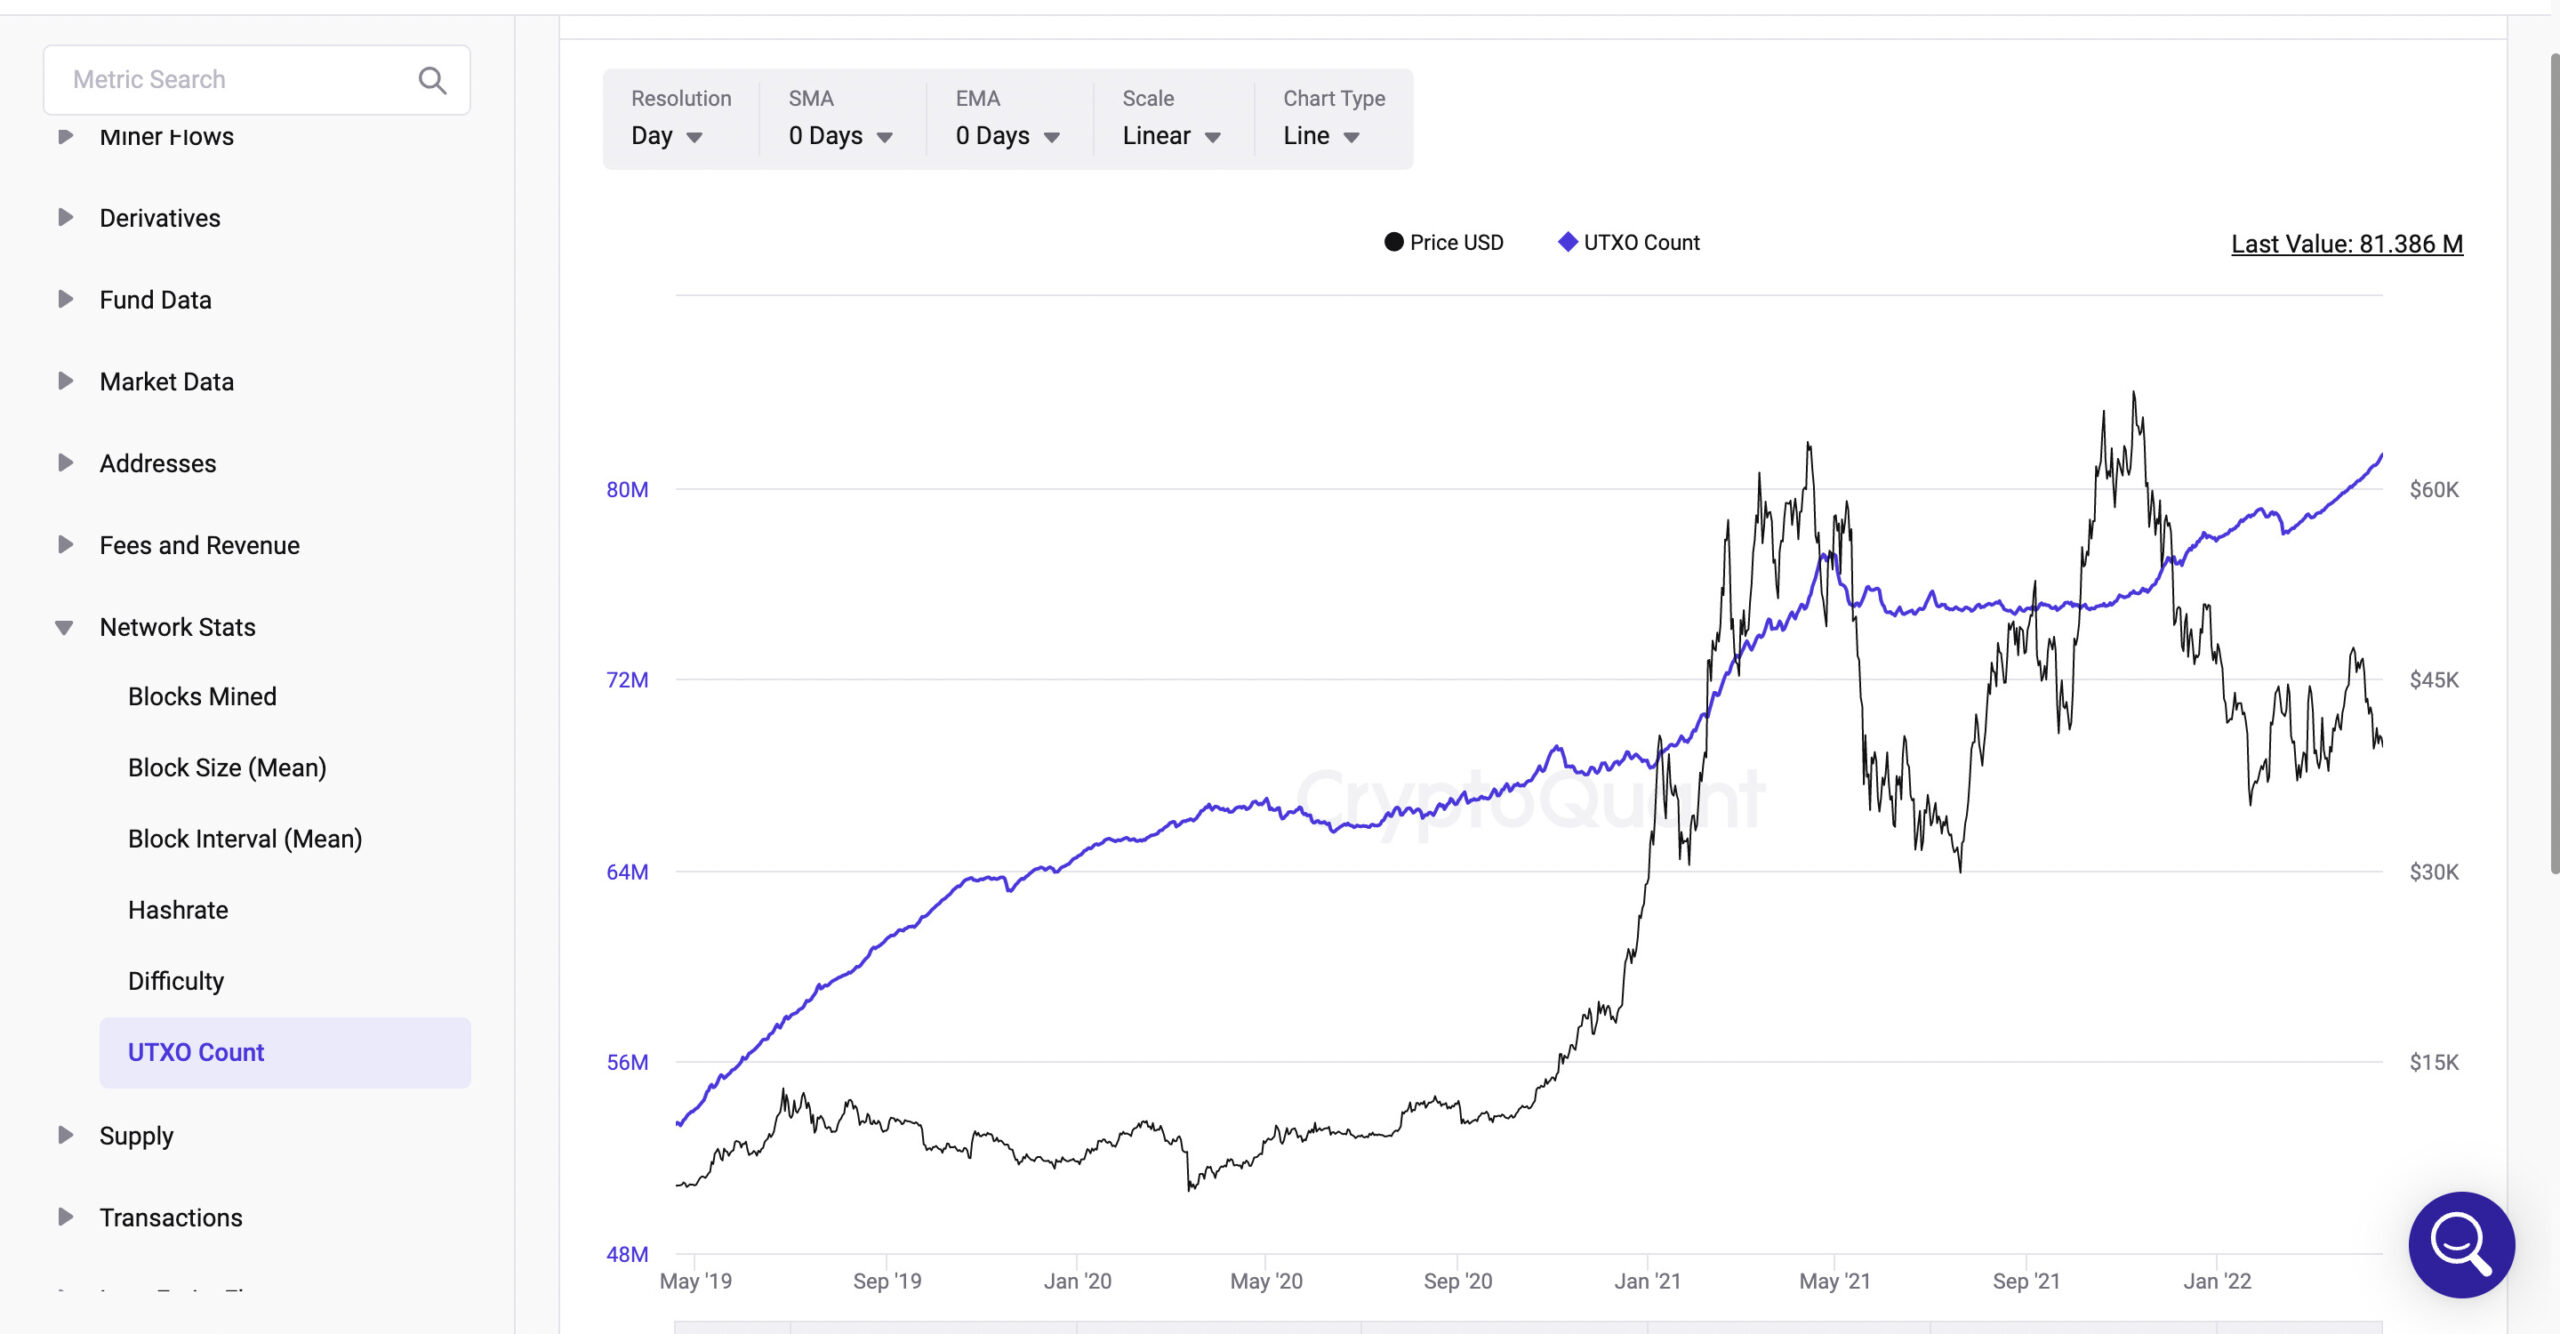The width and height of the screenshot is (2560, 1334).
Task: Toggle the Price USD legend series
Action: coord(1444,242)
